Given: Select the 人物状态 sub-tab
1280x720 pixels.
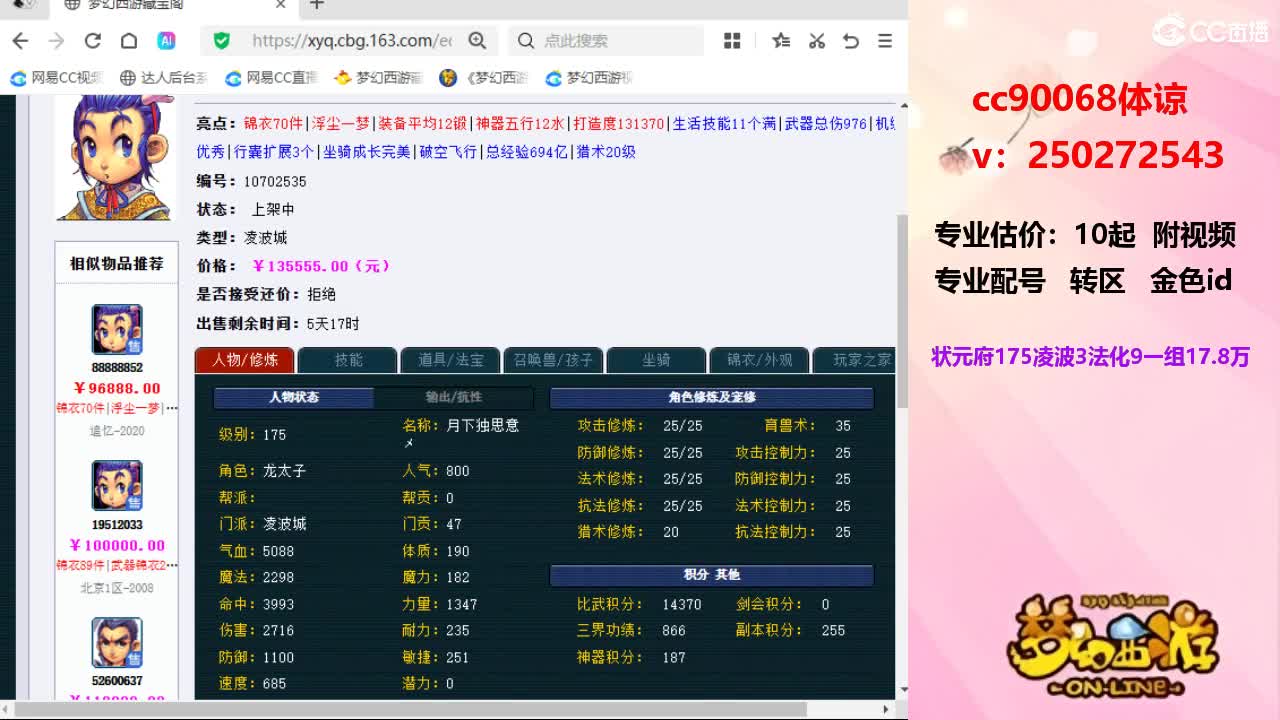Looking at the screenshot, I should pyautogui.click(x=294, y=397).
